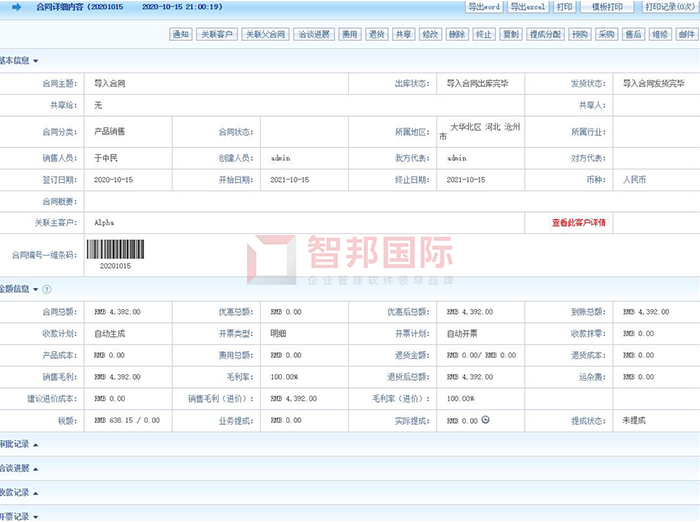Click the 预购 pre-purchase button
The width and height of the screenshot is (700, 522).
click(x=580, y=34)
